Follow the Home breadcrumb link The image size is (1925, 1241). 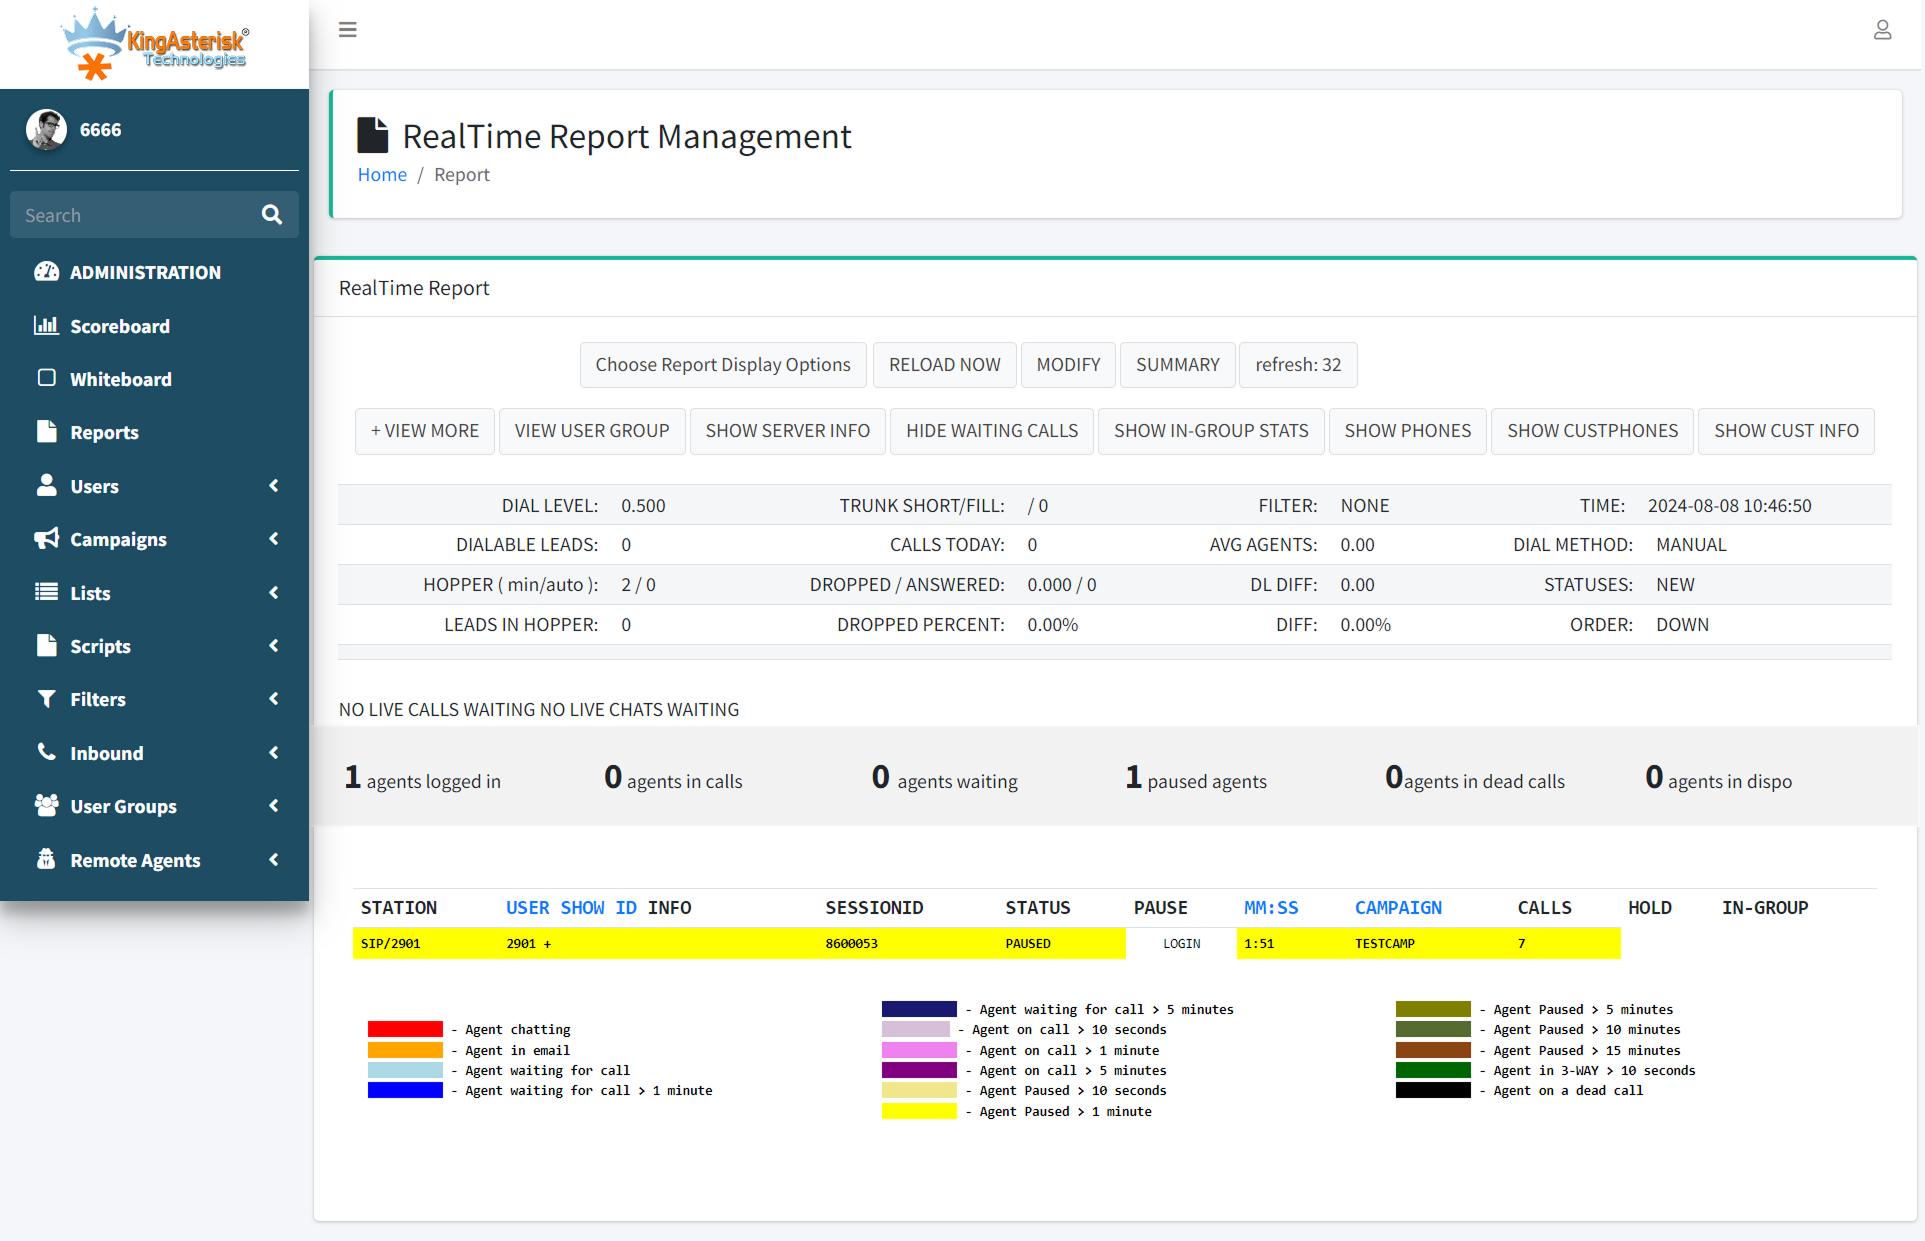click(x=382, y=175)
